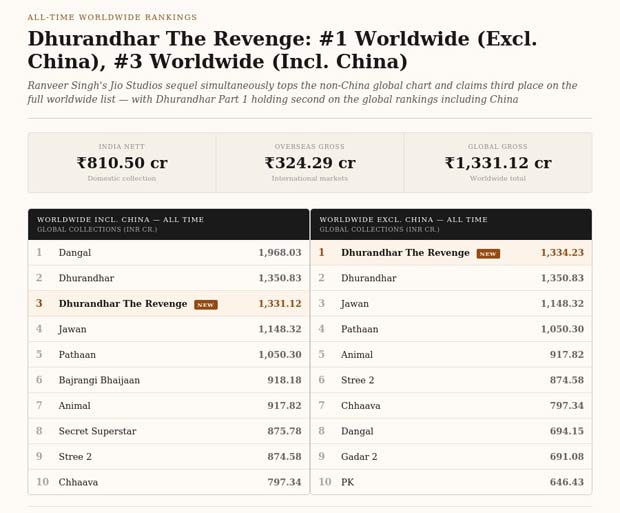Click the 691.08 collection value

pos(566,457)
